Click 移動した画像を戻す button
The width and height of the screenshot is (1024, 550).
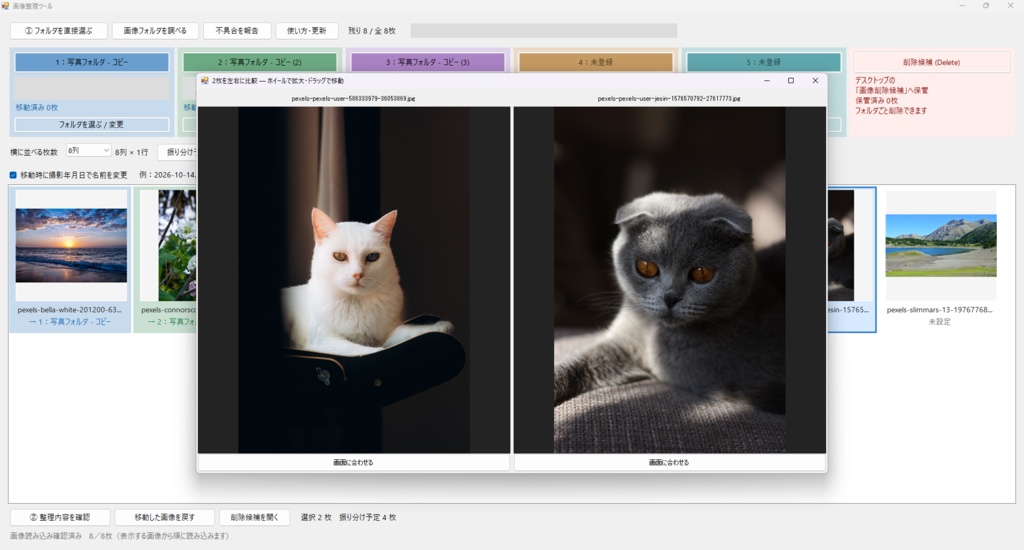165,517
